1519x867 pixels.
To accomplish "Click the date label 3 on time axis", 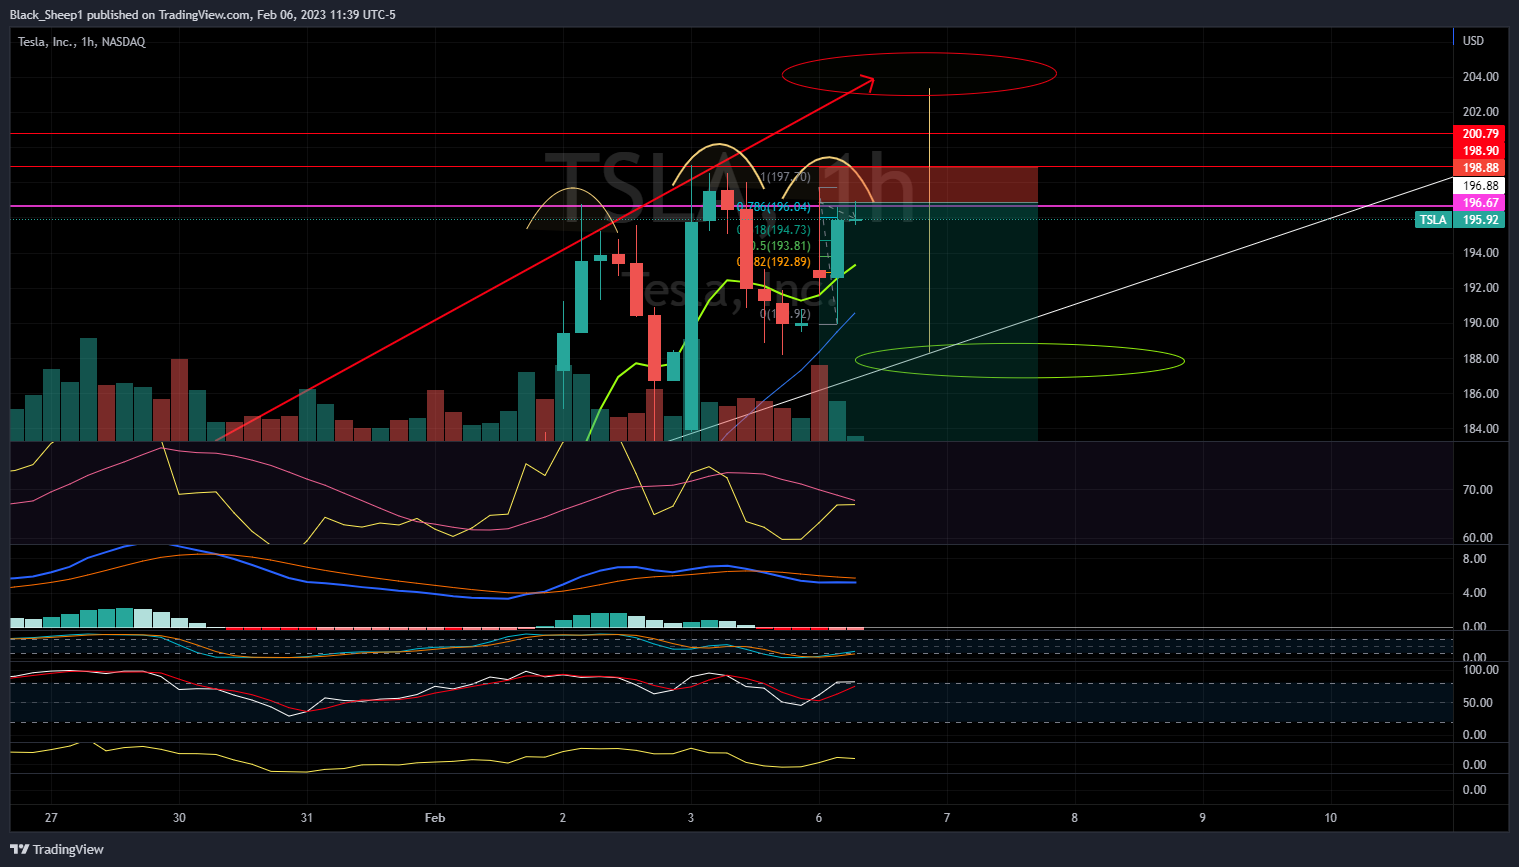I will click(x=691, y=818).
